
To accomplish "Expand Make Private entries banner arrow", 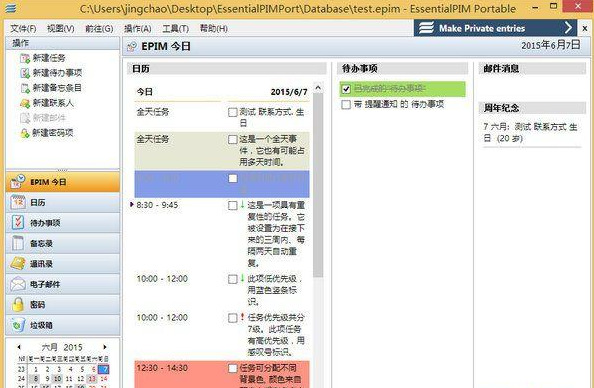I will [x=568, y=28].
